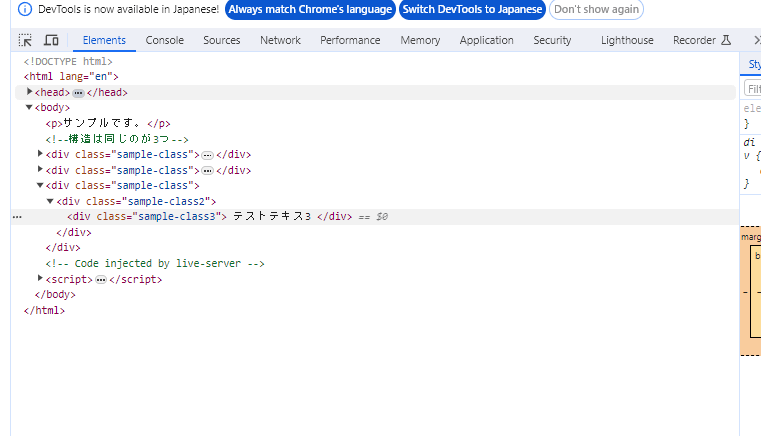Open the Security tab

click(x=552, y=40)
